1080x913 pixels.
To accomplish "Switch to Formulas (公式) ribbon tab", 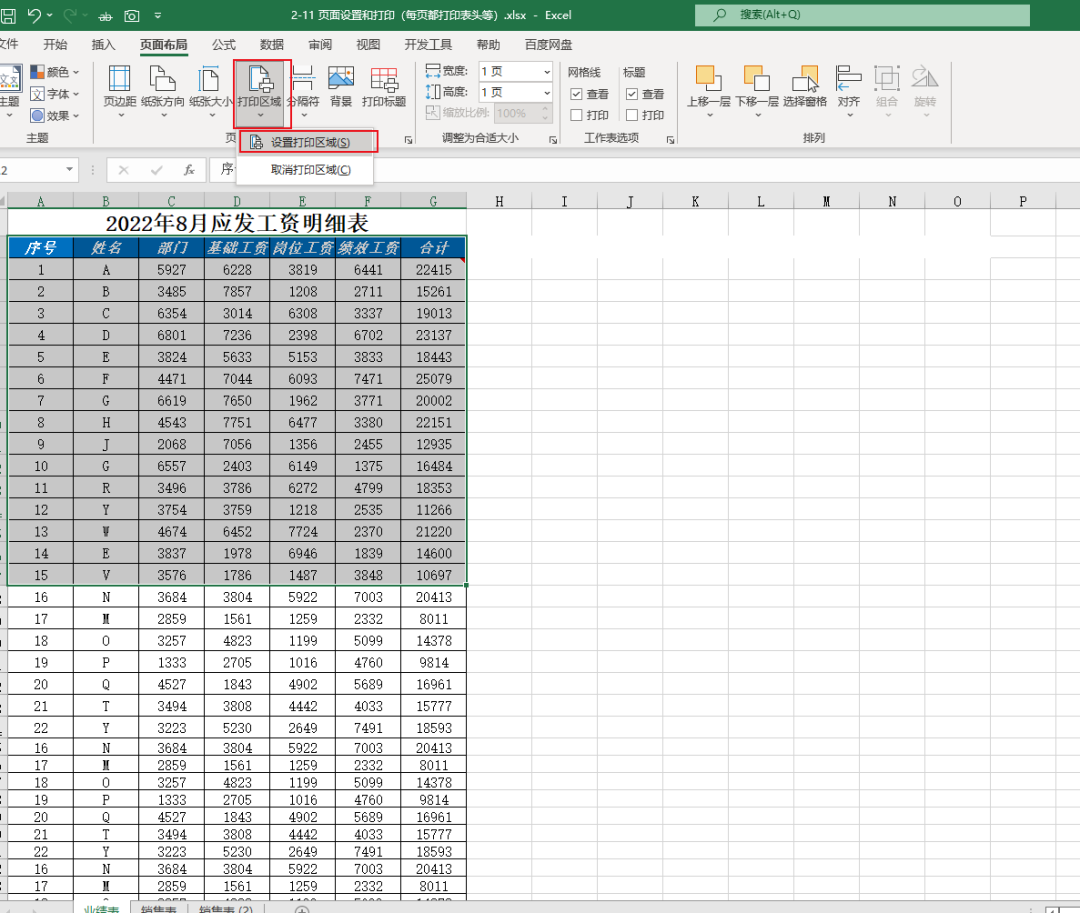I will (223, 45).
